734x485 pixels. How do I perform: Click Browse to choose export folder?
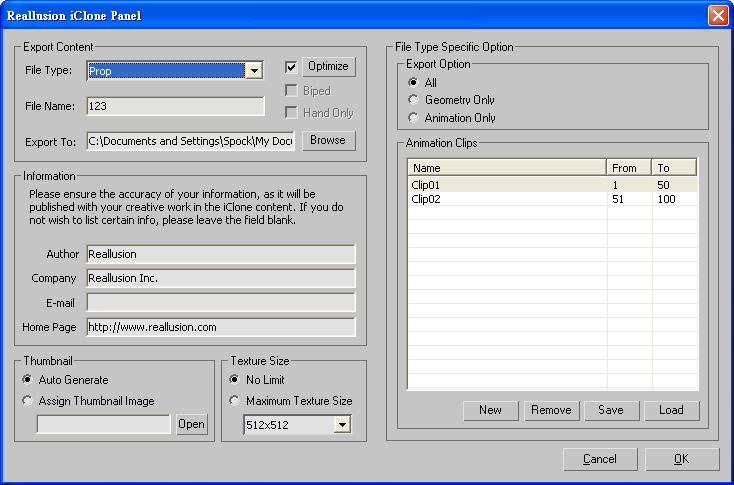point(328,141)
